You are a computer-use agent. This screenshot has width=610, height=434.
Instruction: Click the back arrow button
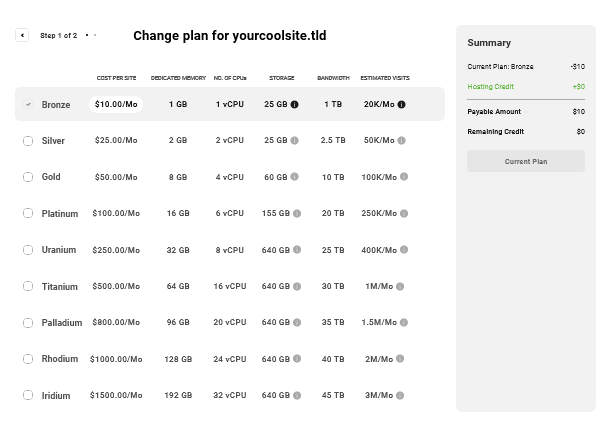coord(22,35)
